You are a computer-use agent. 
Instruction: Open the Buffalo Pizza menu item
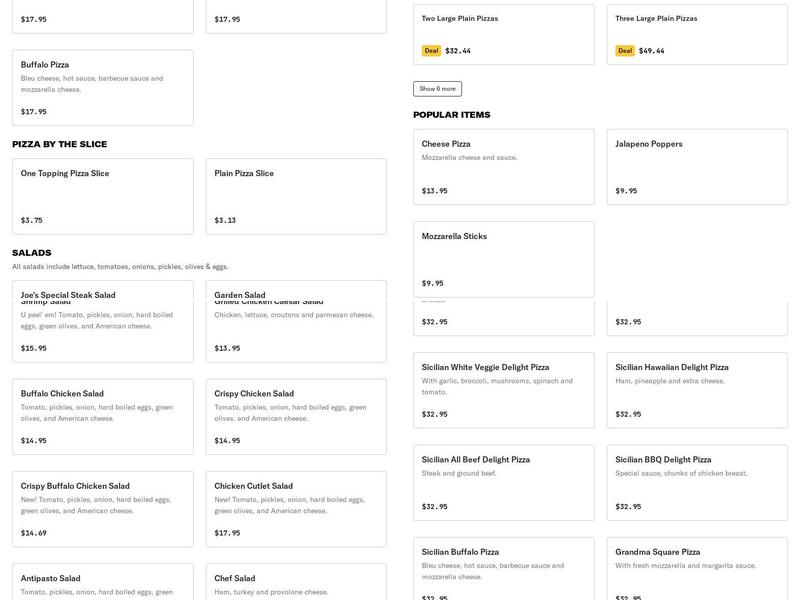[102, 88]
